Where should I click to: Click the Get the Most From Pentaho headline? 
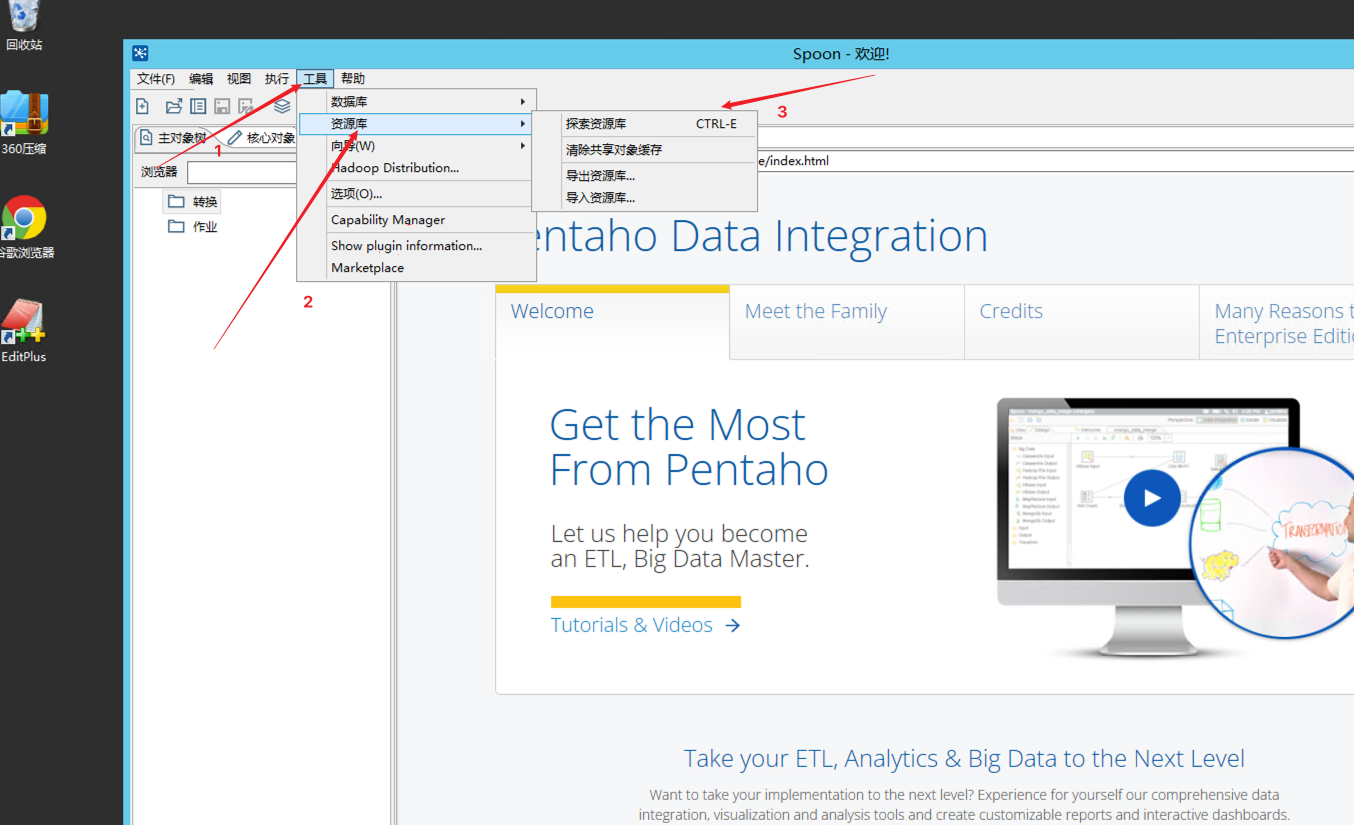coord(689,447)
